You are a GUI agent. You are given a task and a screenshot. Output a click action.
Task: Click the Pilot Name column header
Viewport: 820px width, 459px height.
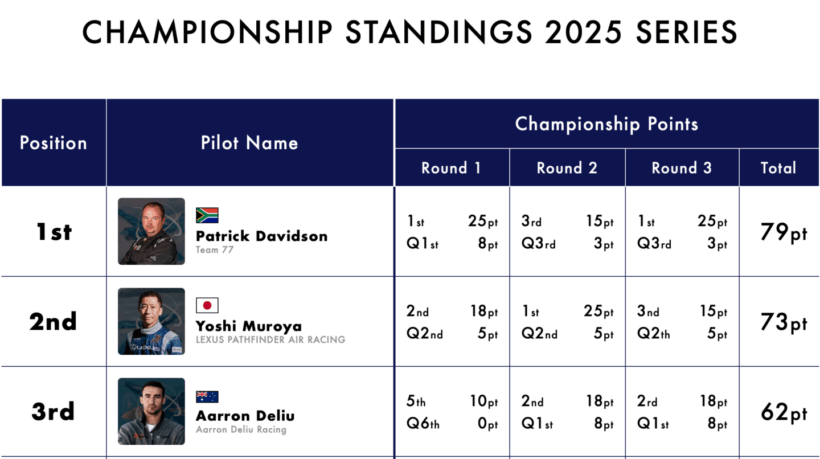click(249, 143)
